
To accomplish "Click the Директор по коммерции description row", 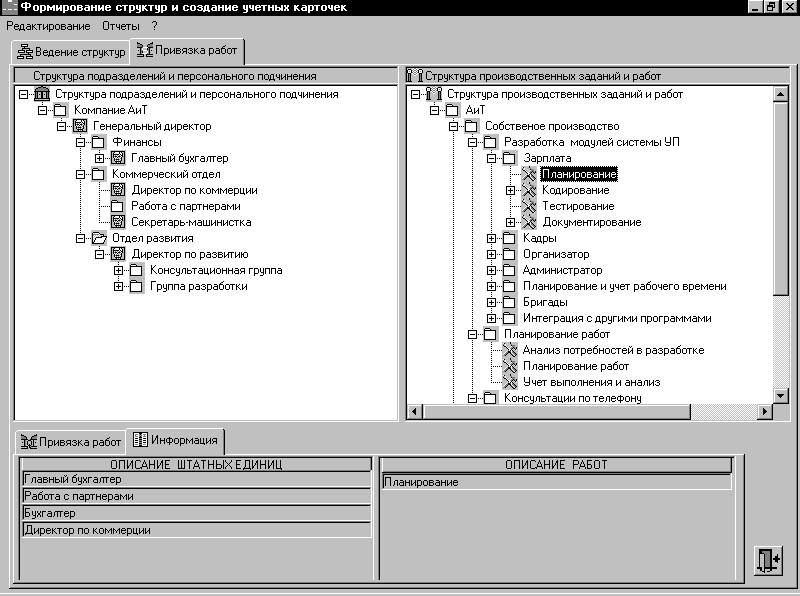I will click(x=197, y=530).
